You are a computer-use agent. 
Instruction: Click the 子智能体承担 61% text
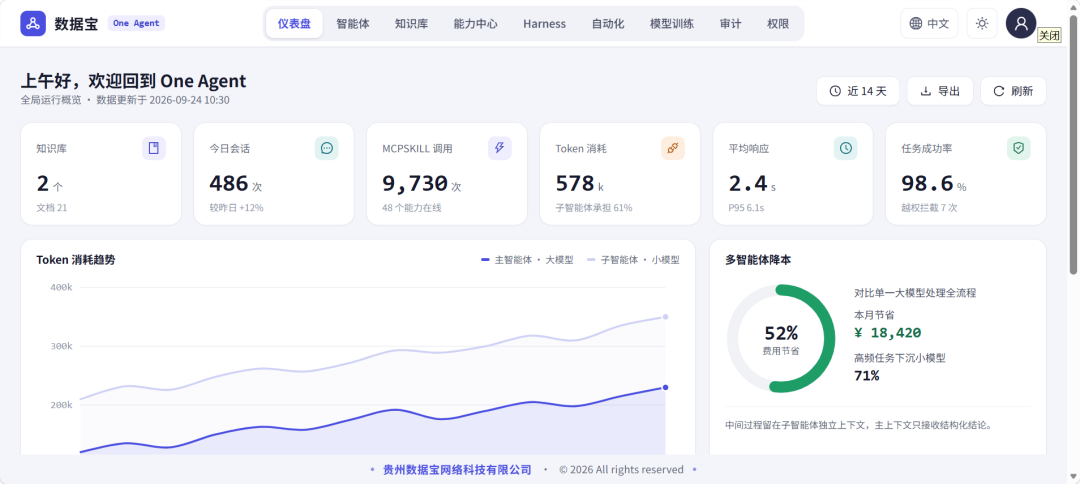[594, 207]
